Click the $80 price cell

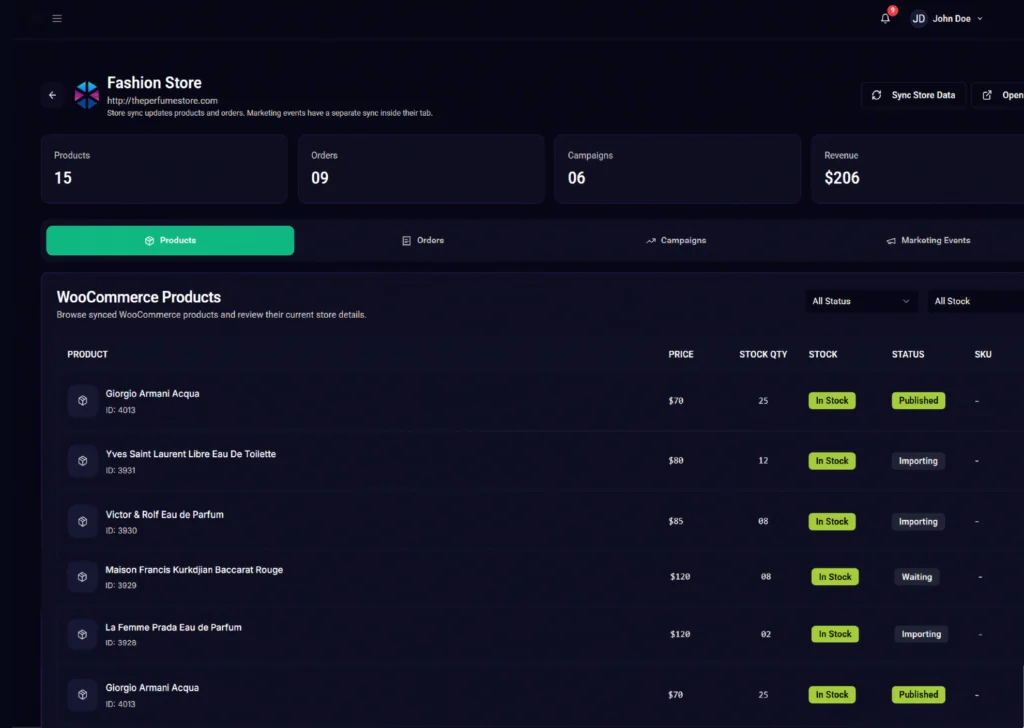click(676, 460)
